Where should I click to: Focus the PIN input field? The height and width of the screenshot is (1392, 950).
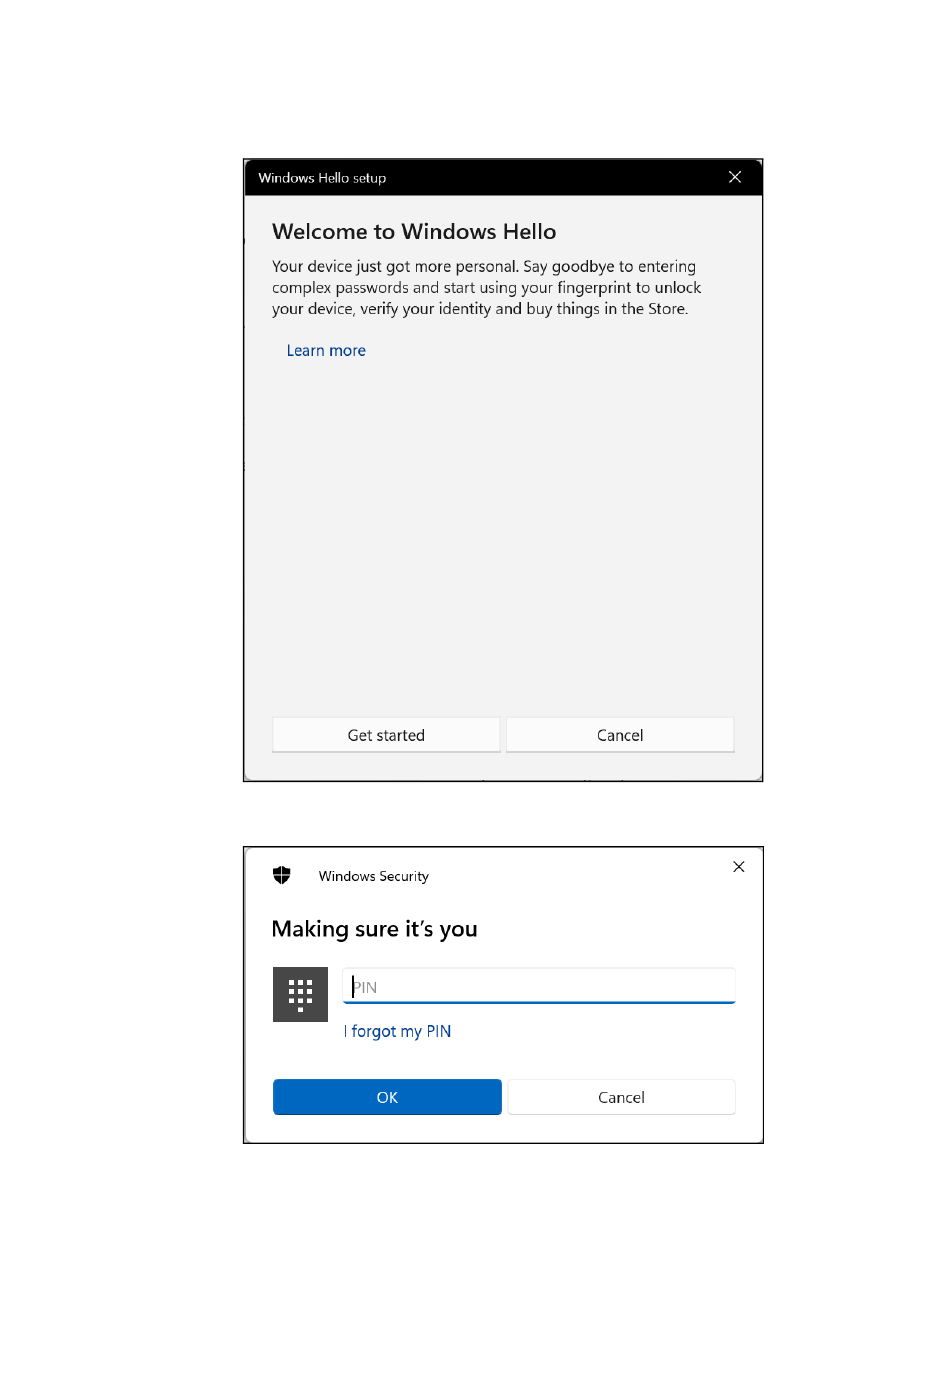[539, 986]
